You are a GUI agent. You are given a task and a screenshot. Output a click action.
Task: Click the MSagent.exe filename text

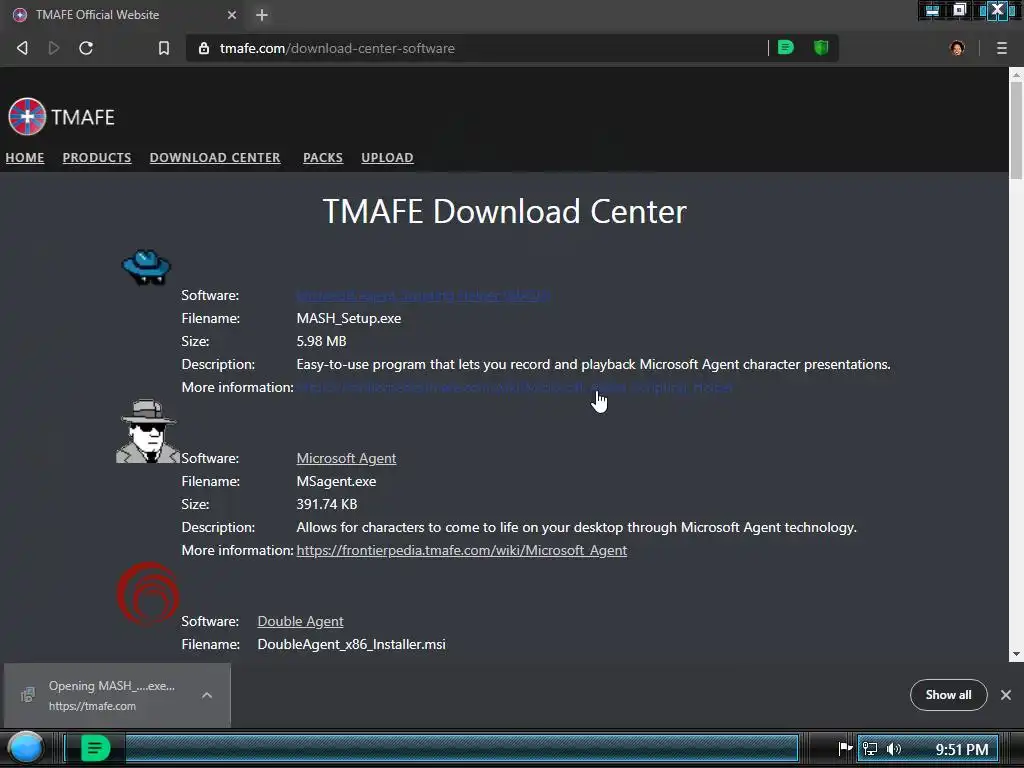click(336, 481)
